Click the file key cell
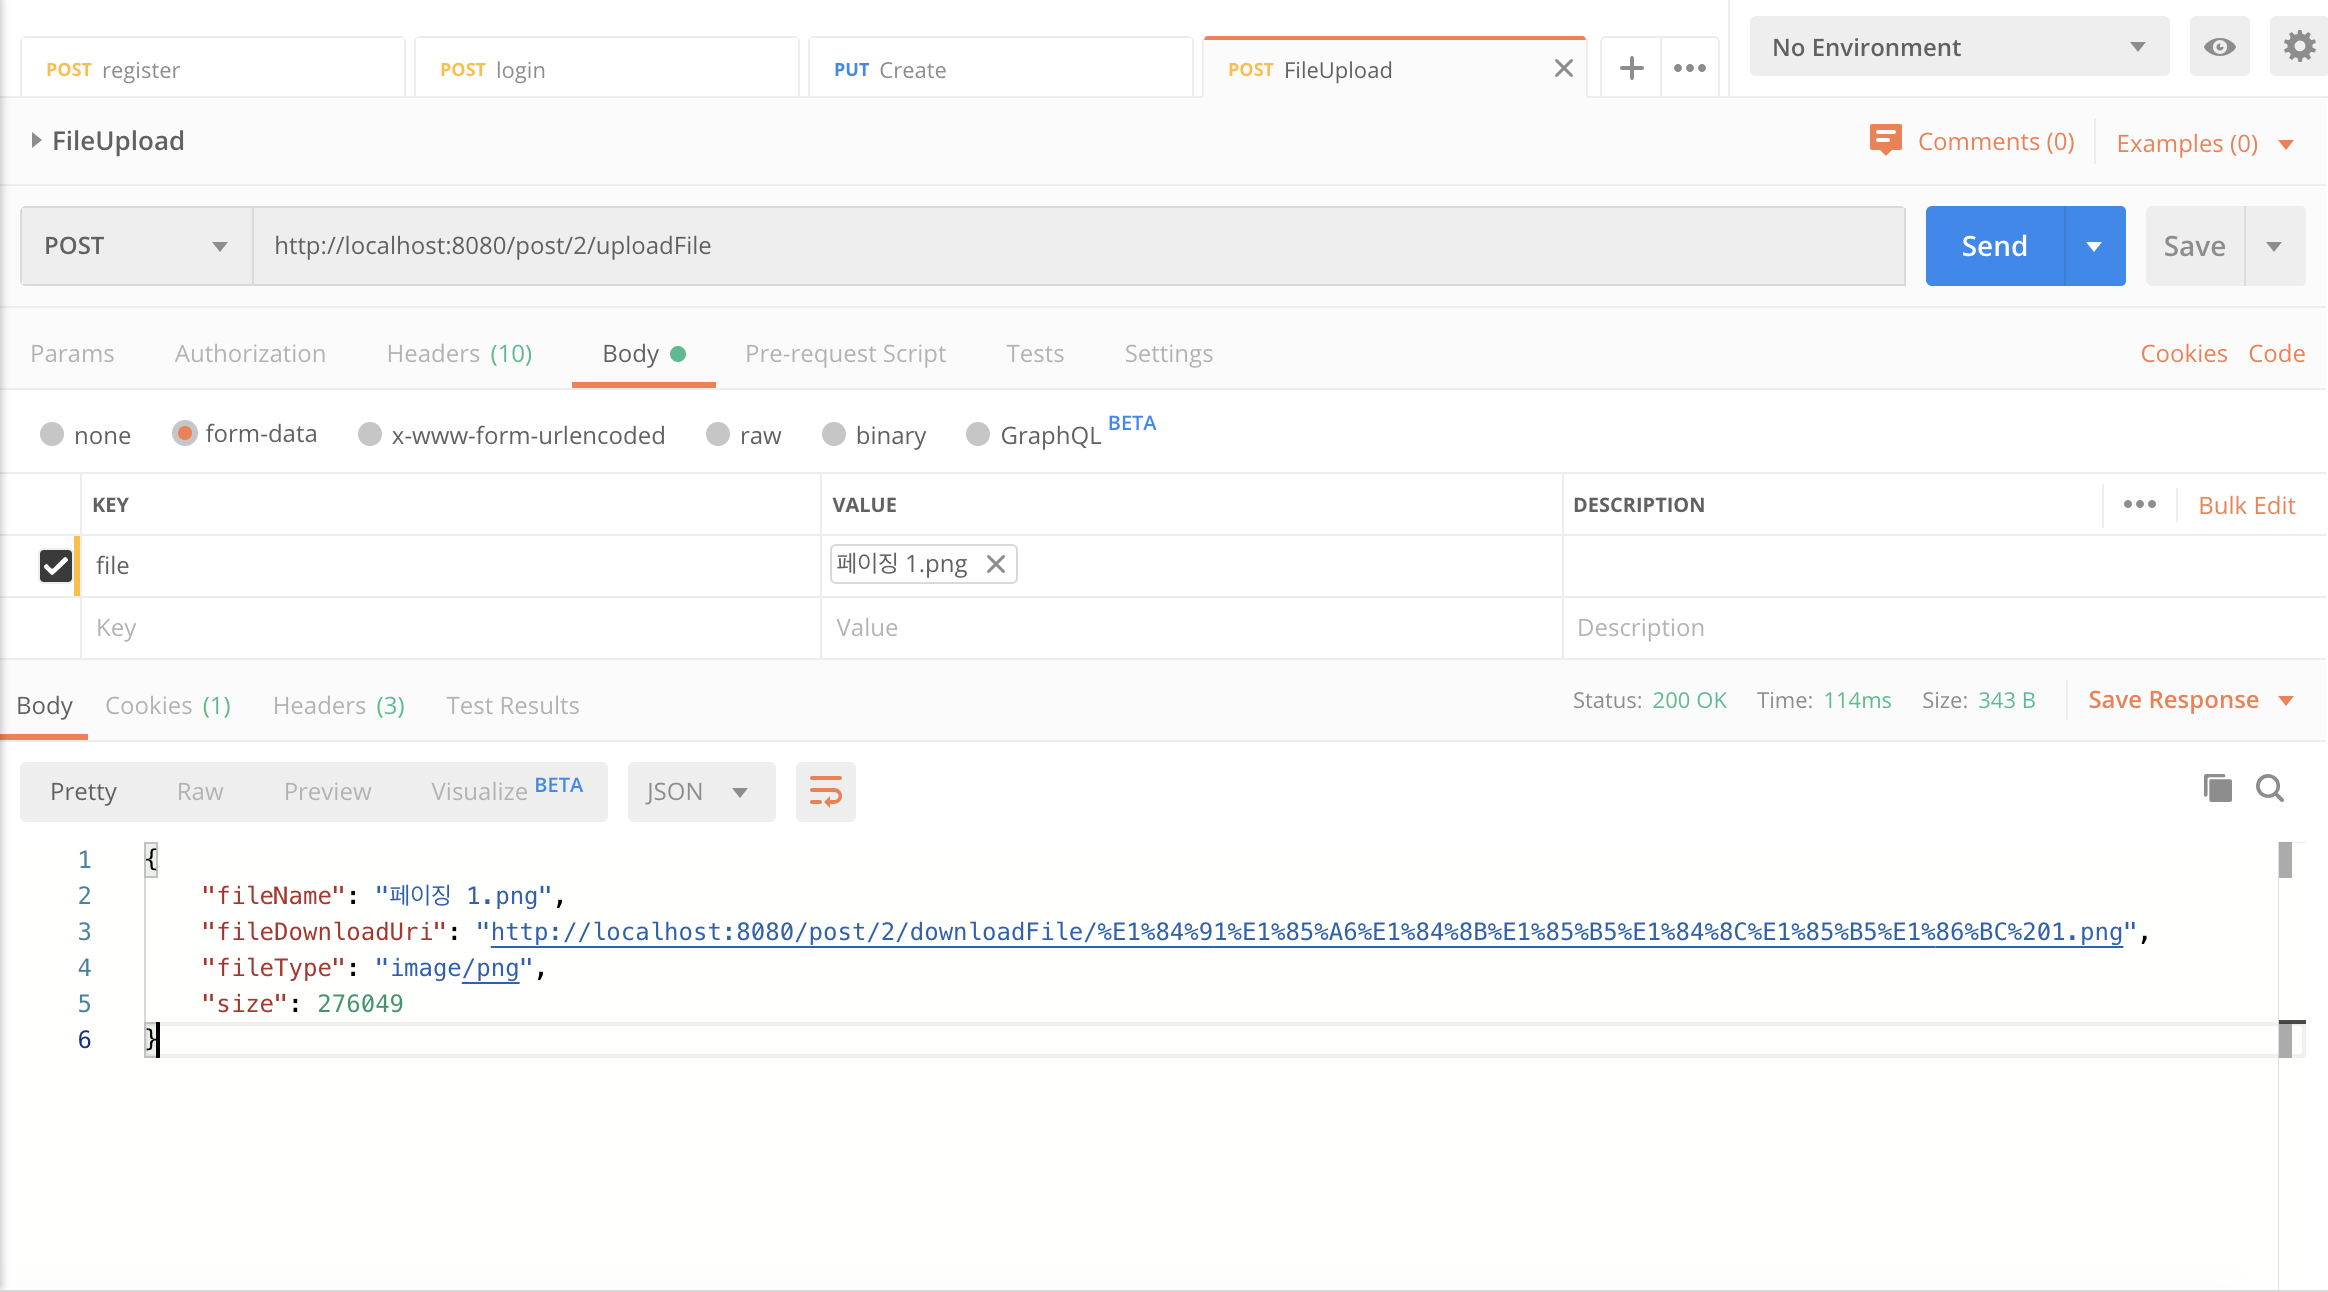This screenshot has width=2328, height=1292. pos(450,566)
